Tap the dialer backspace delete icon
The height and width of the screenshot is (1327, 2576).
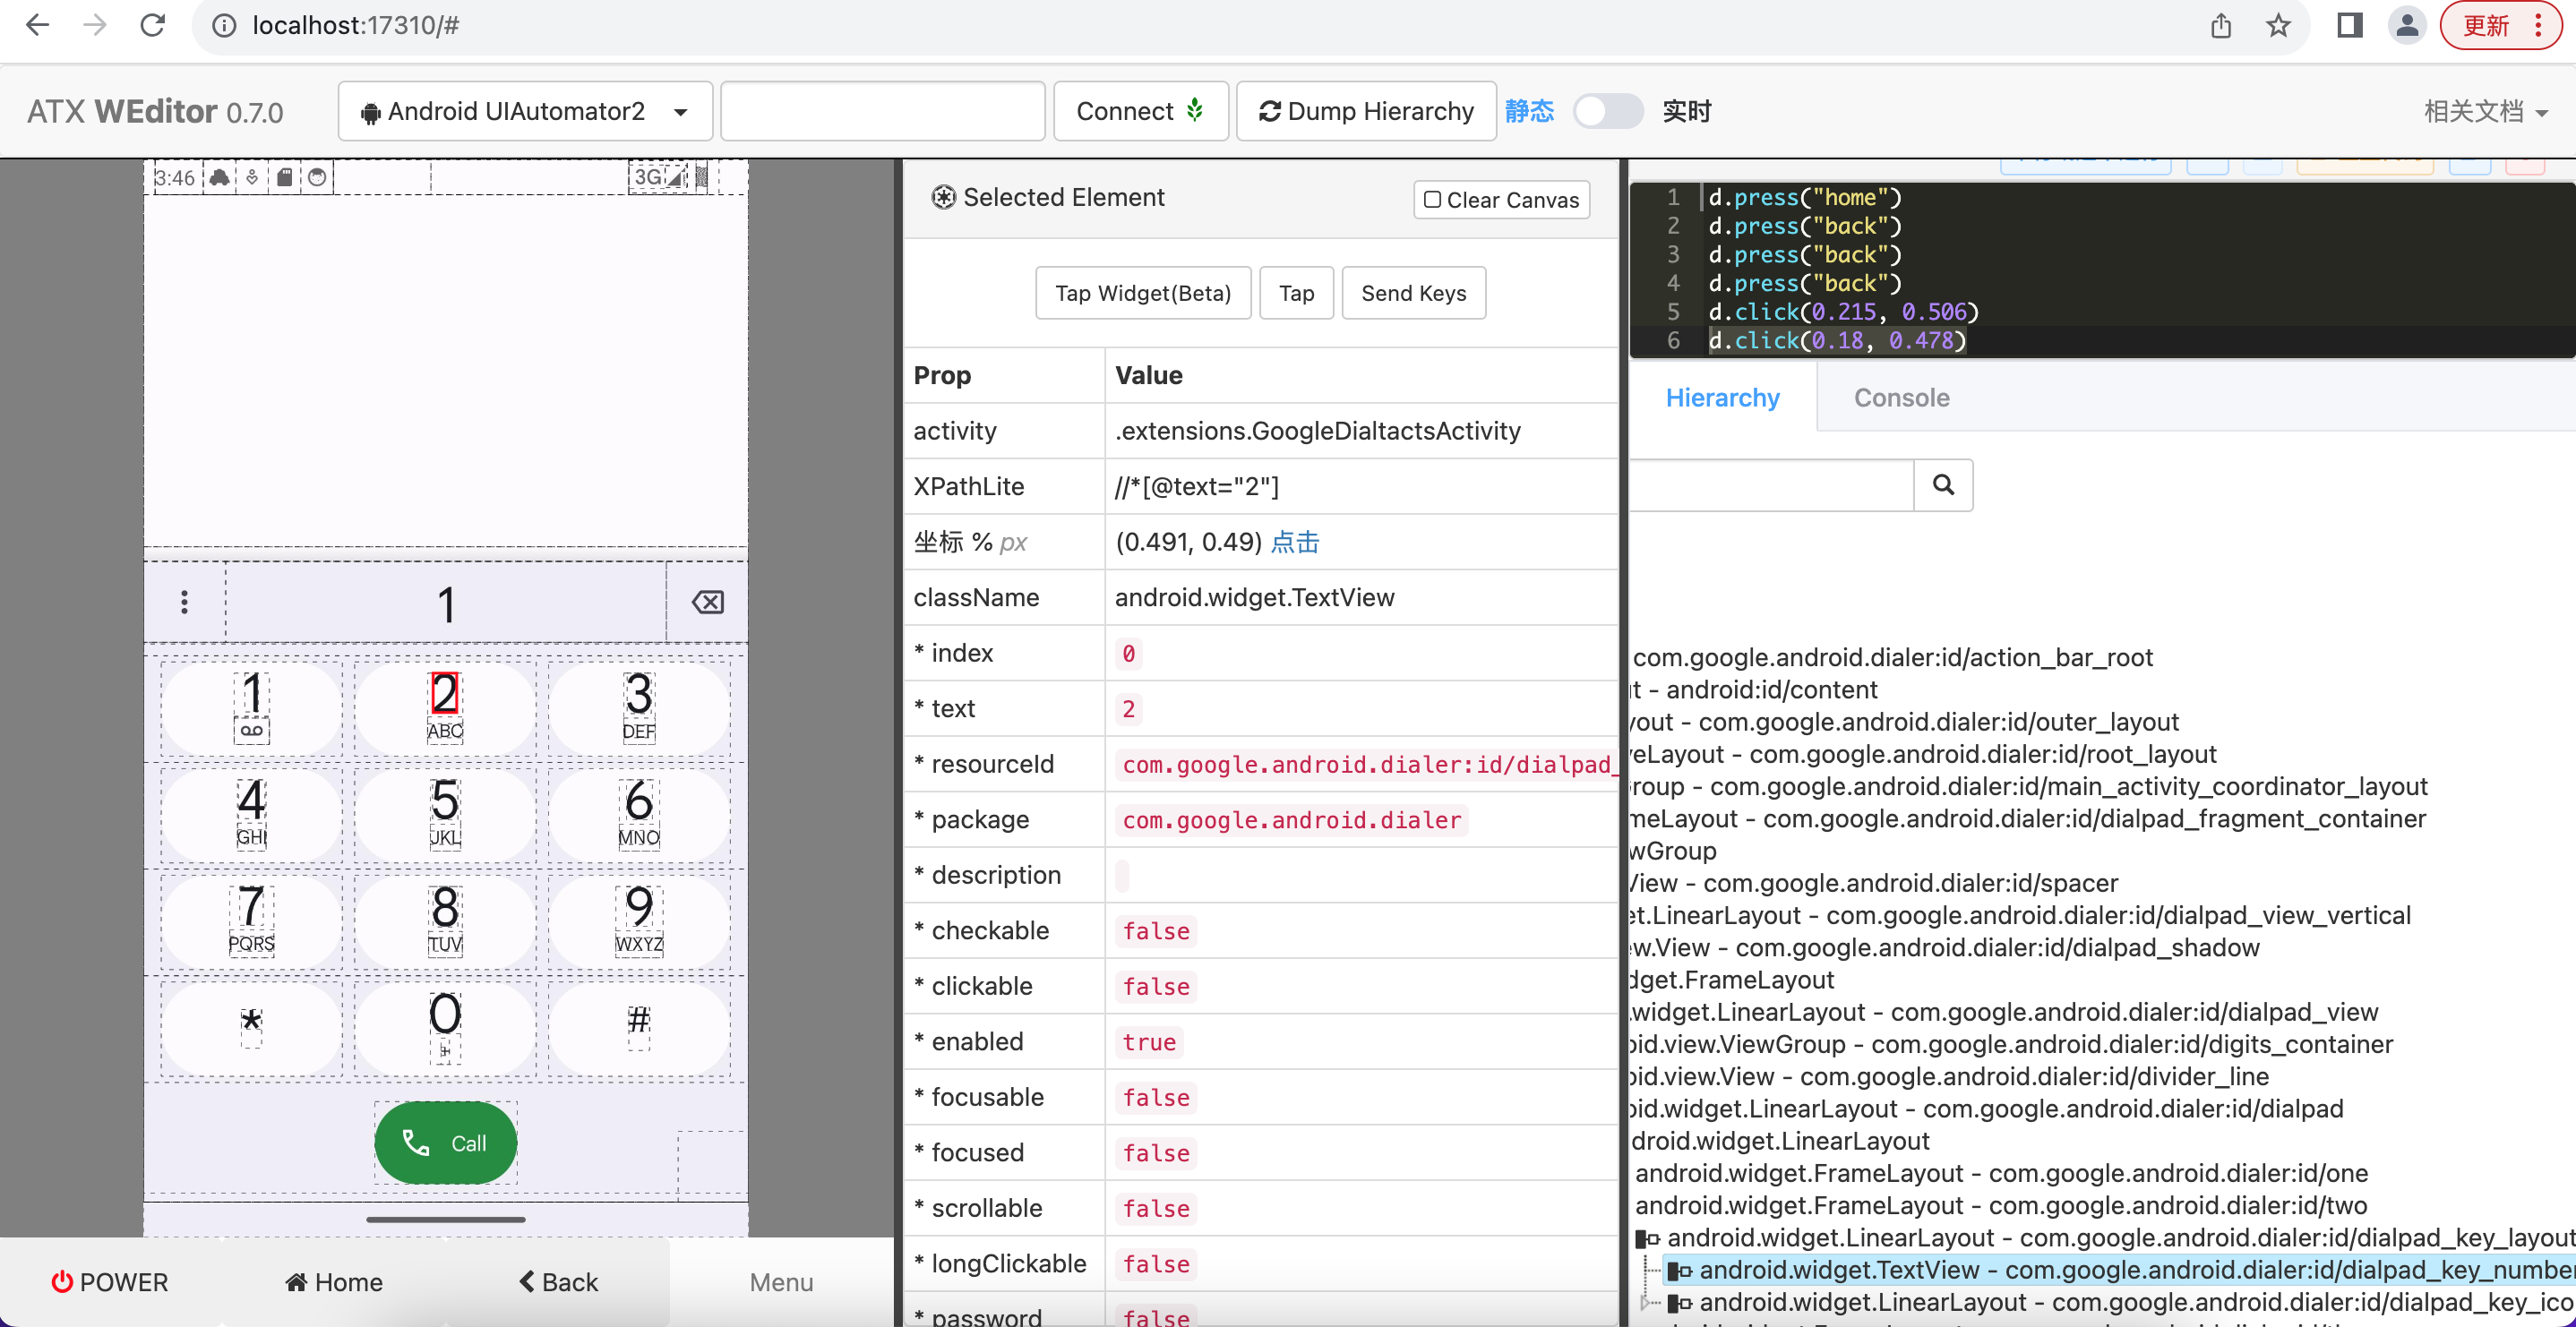[x=708, y=602]
